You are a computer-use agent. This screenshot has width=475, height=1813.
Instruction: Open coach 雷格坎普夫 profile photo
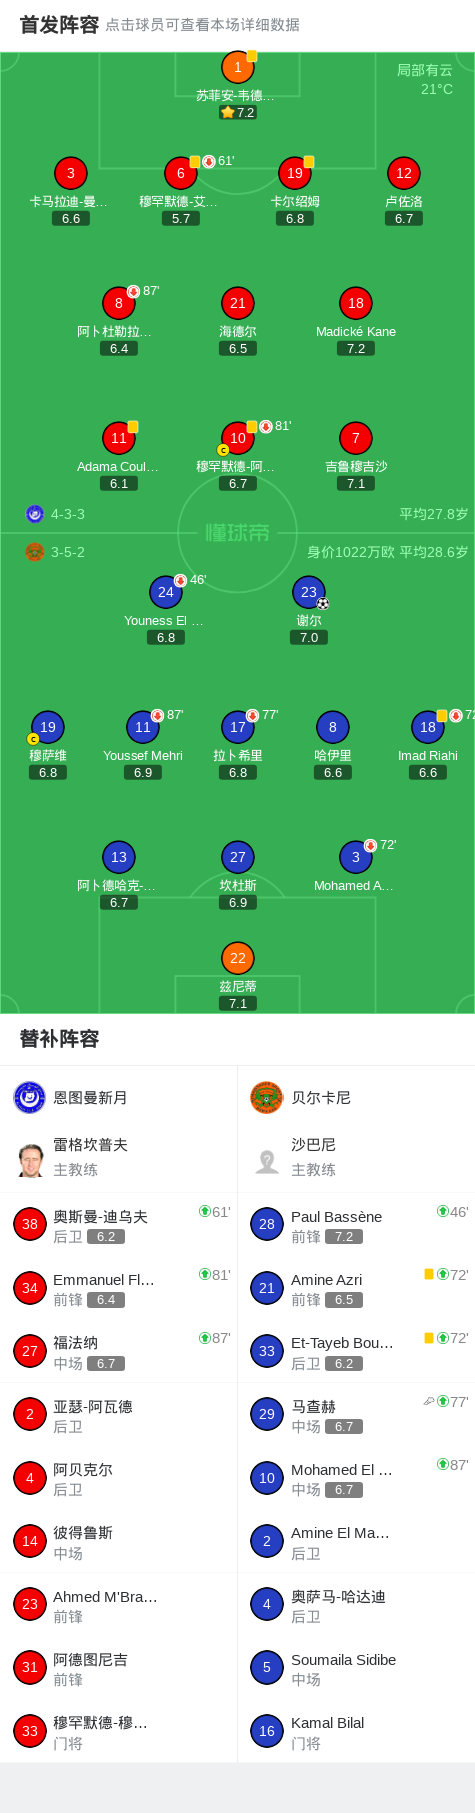point(30,1159)
